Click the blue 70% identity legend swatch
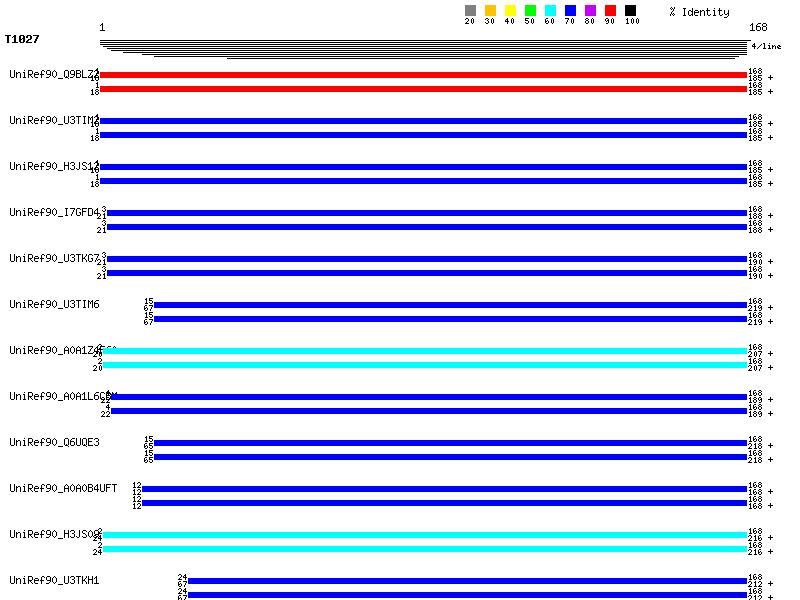This screenshot has height=600, width=800. point(570,11)
